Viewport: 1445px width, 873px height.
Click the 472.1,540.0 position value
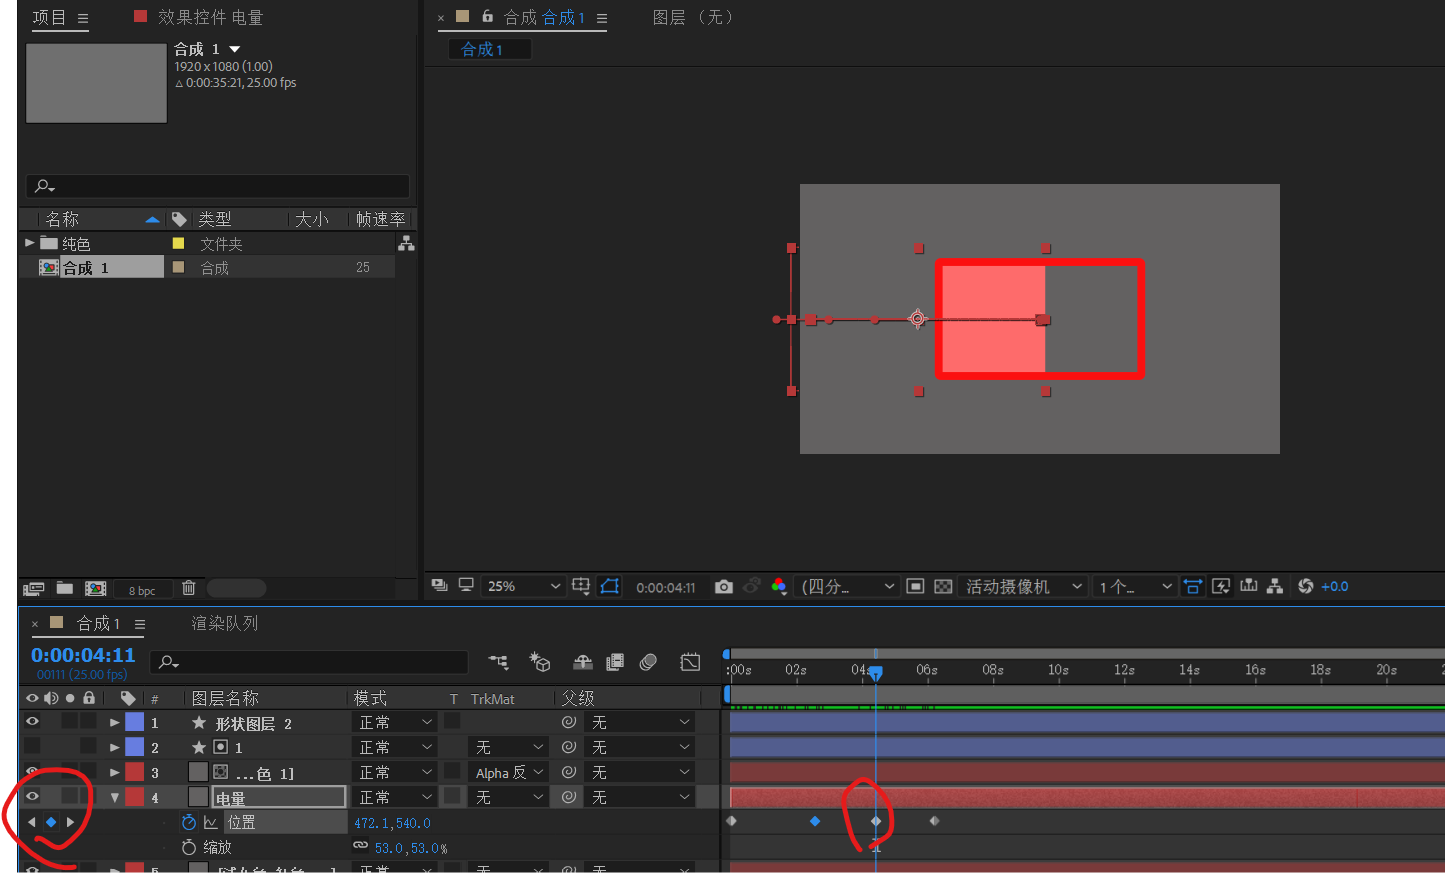(392, 823)
